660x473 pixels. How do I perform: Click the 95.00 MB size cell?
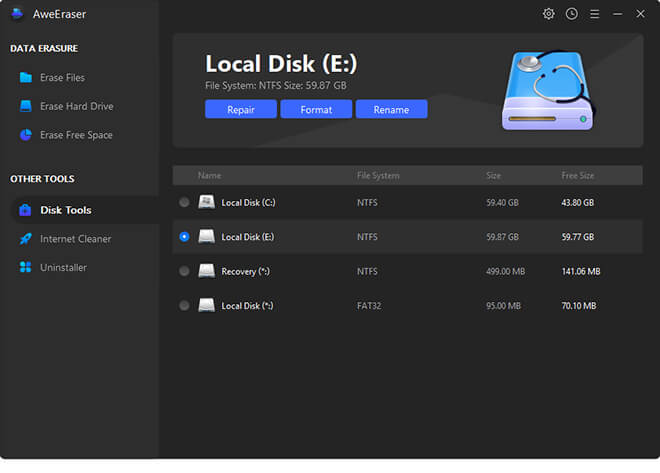click(503, 306)
